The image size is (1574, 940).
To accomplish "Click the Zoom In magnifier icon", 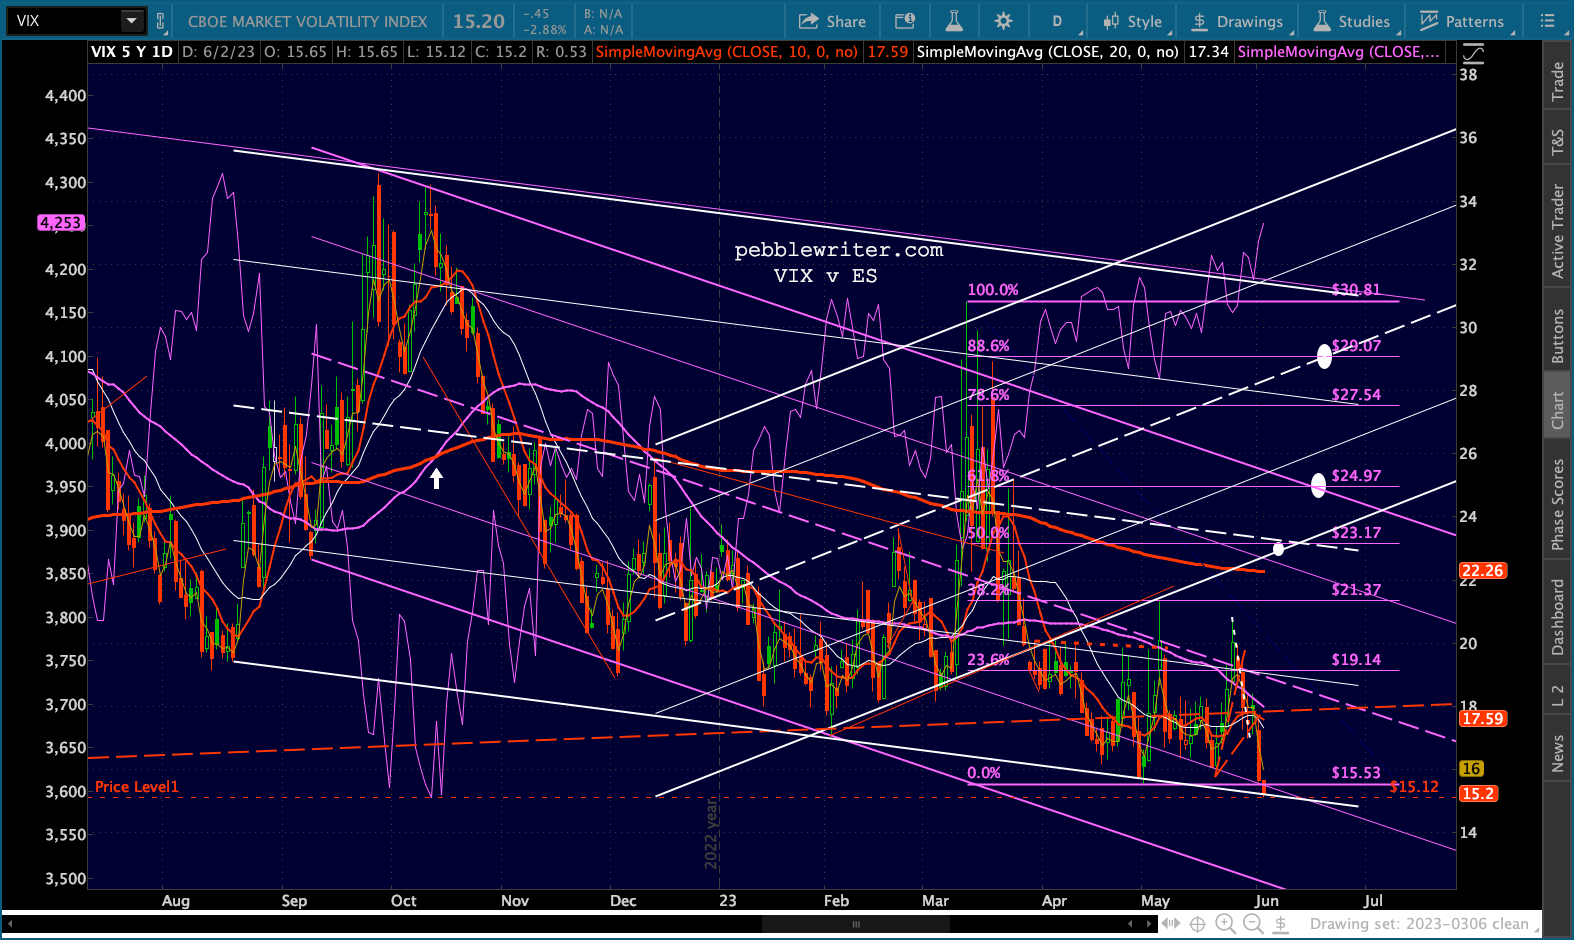I will 1225,923.
